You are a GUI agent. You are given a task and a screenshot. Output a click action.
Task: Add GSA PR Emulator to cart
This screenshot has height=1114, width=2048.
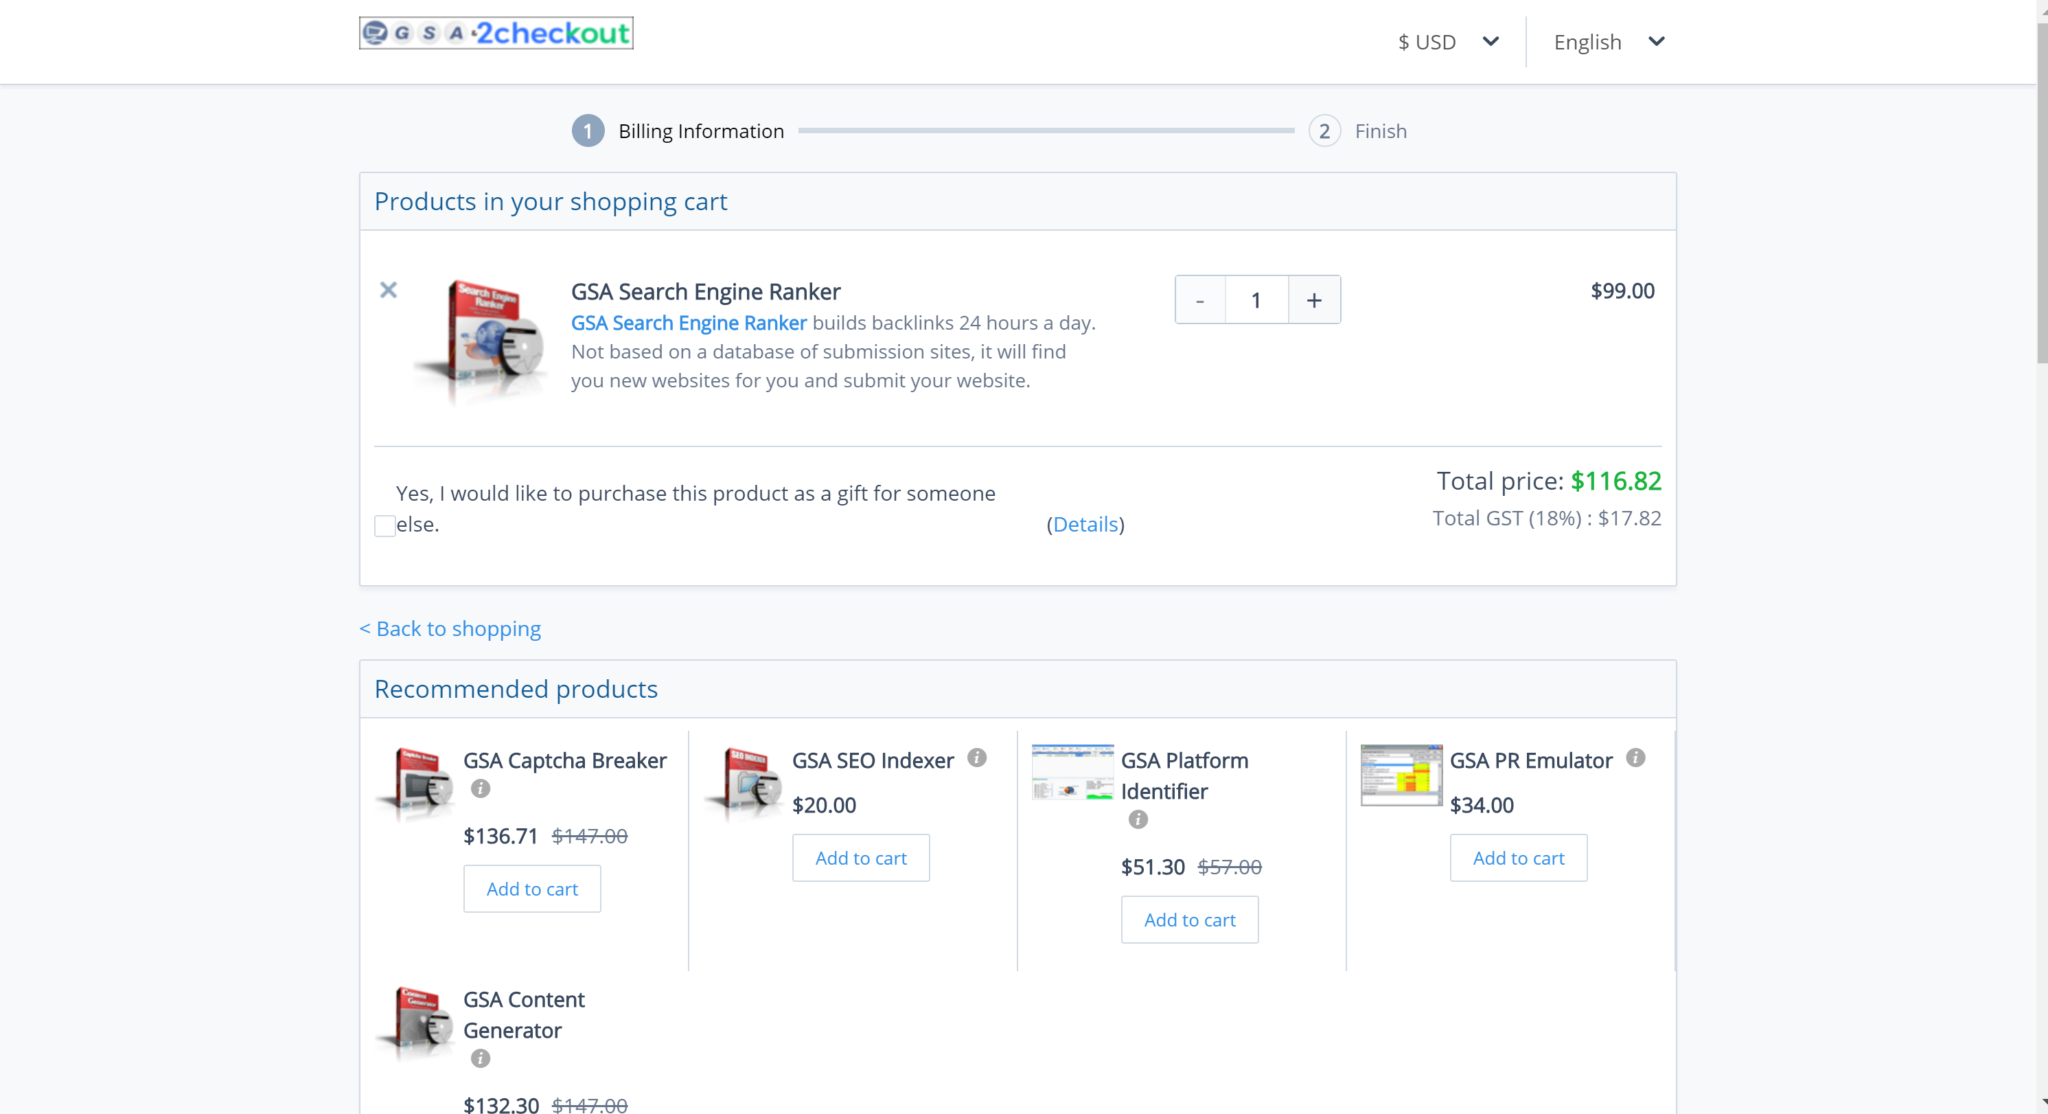[1519, 858]
